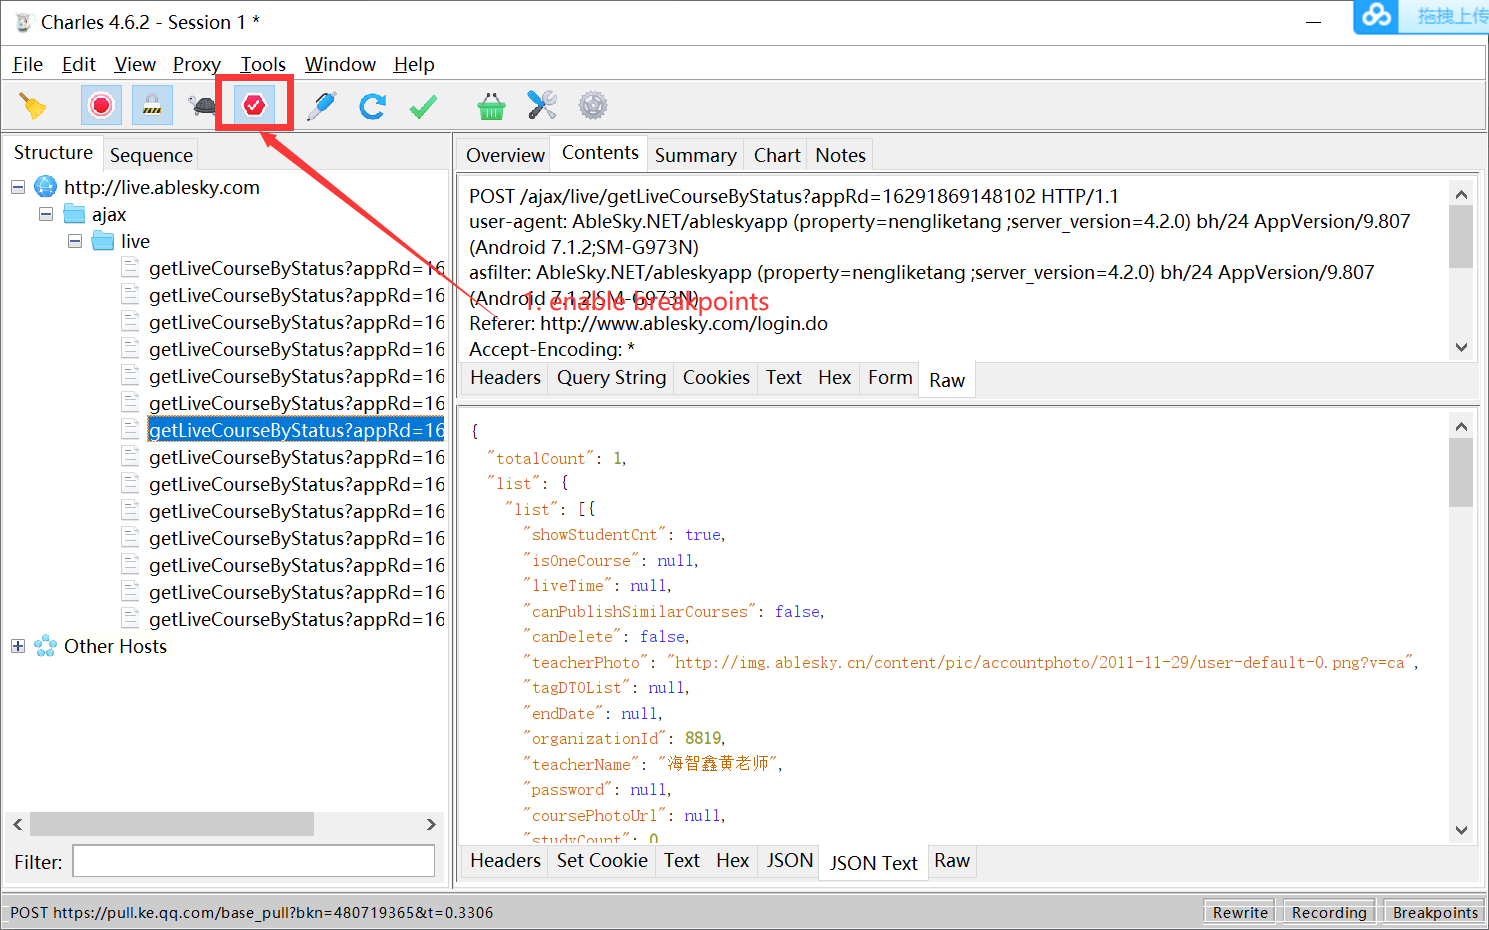The image size is (1489, 930).
Task: Open the Help menu
Action: click(414, 64)
